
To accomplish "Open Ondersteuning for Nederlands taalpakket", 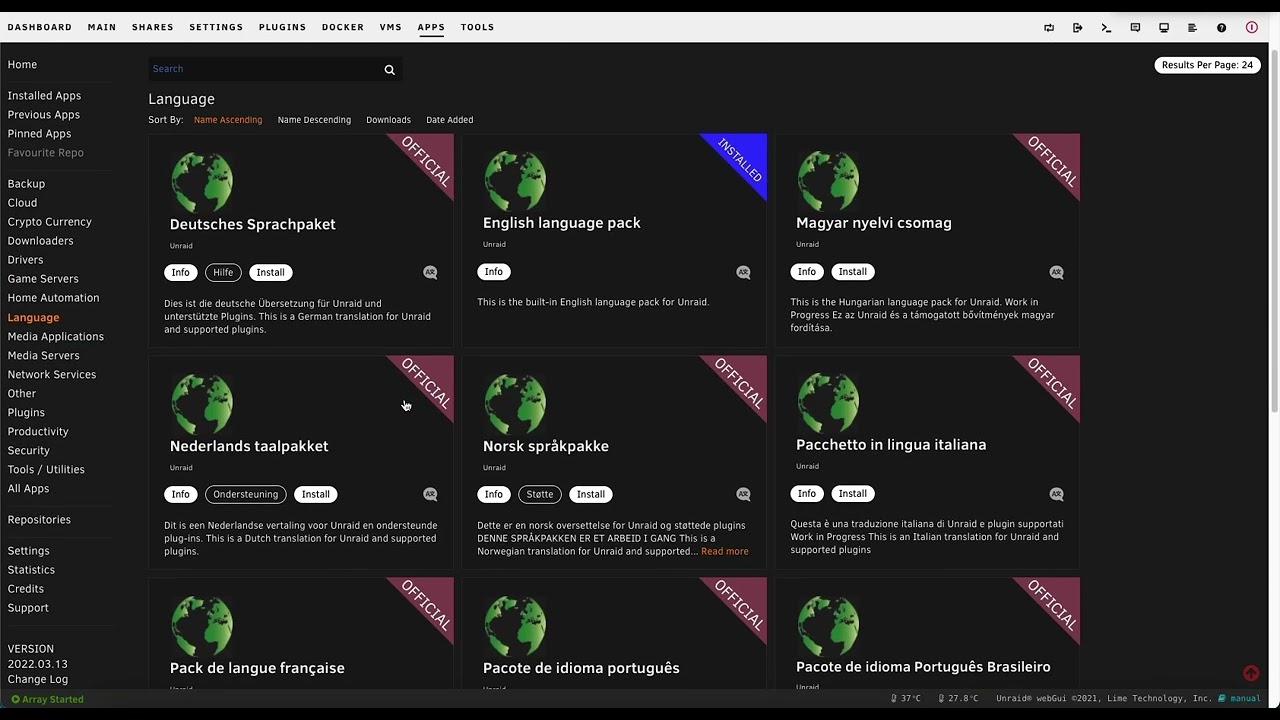I will tap(246, 494).
